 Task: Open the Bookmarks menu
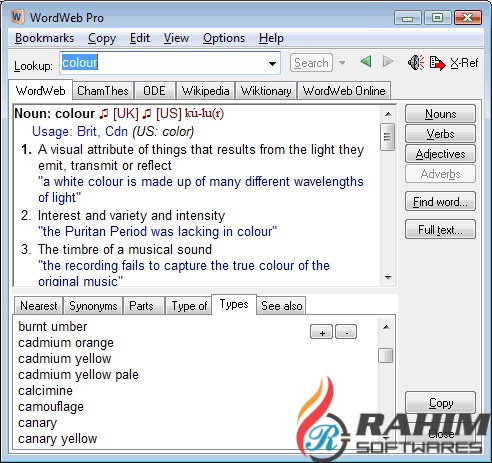44,38
